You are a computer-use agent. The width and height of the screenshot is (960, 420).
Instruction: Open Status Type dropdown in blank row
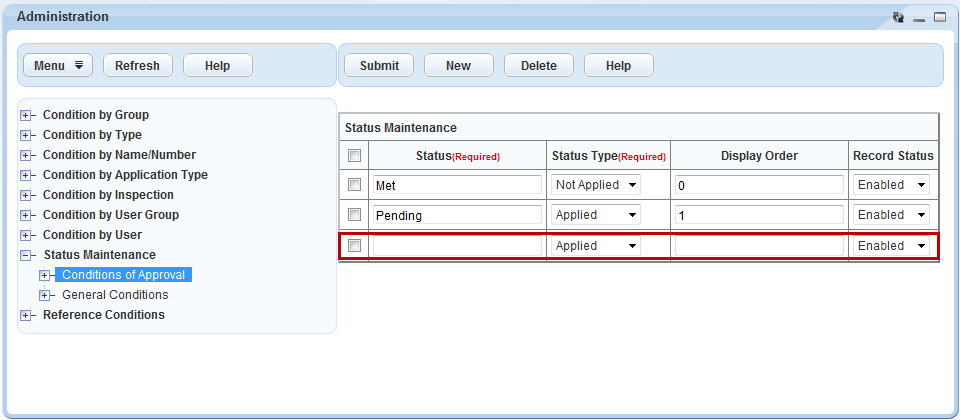[596, 246]
